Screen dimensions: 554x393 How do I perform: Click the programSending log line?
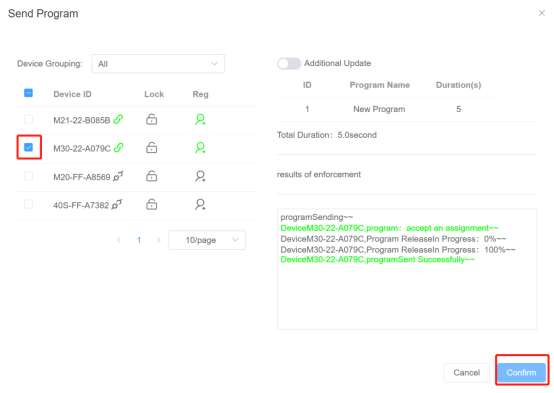tap(317, 217)
